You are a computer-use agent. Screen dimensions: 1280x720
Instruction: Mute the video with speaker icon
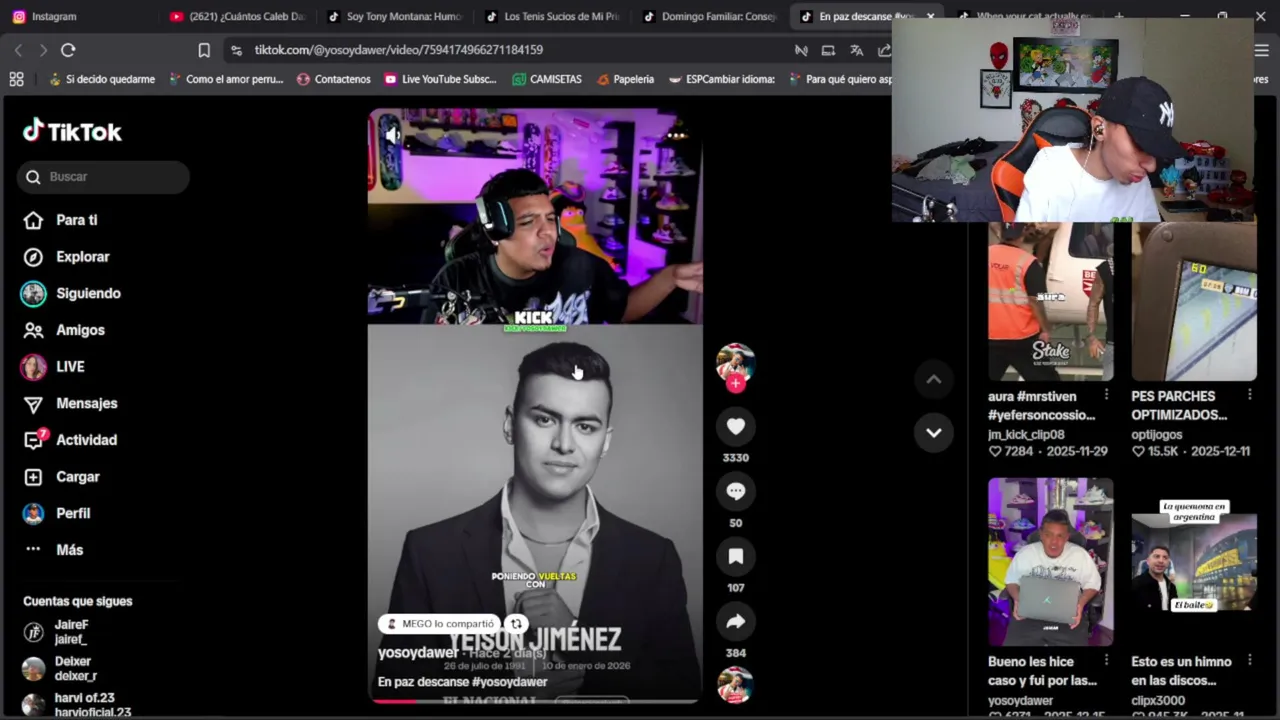tap(393, 135)
